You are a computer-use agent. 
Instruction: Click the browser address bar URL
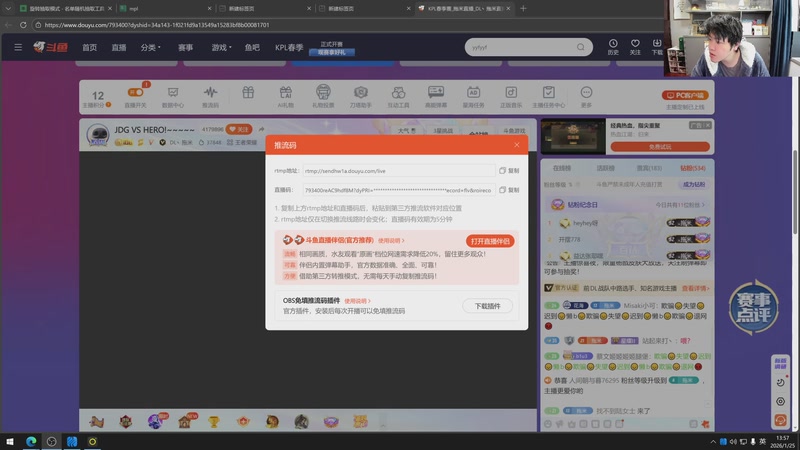click(157, 24)
